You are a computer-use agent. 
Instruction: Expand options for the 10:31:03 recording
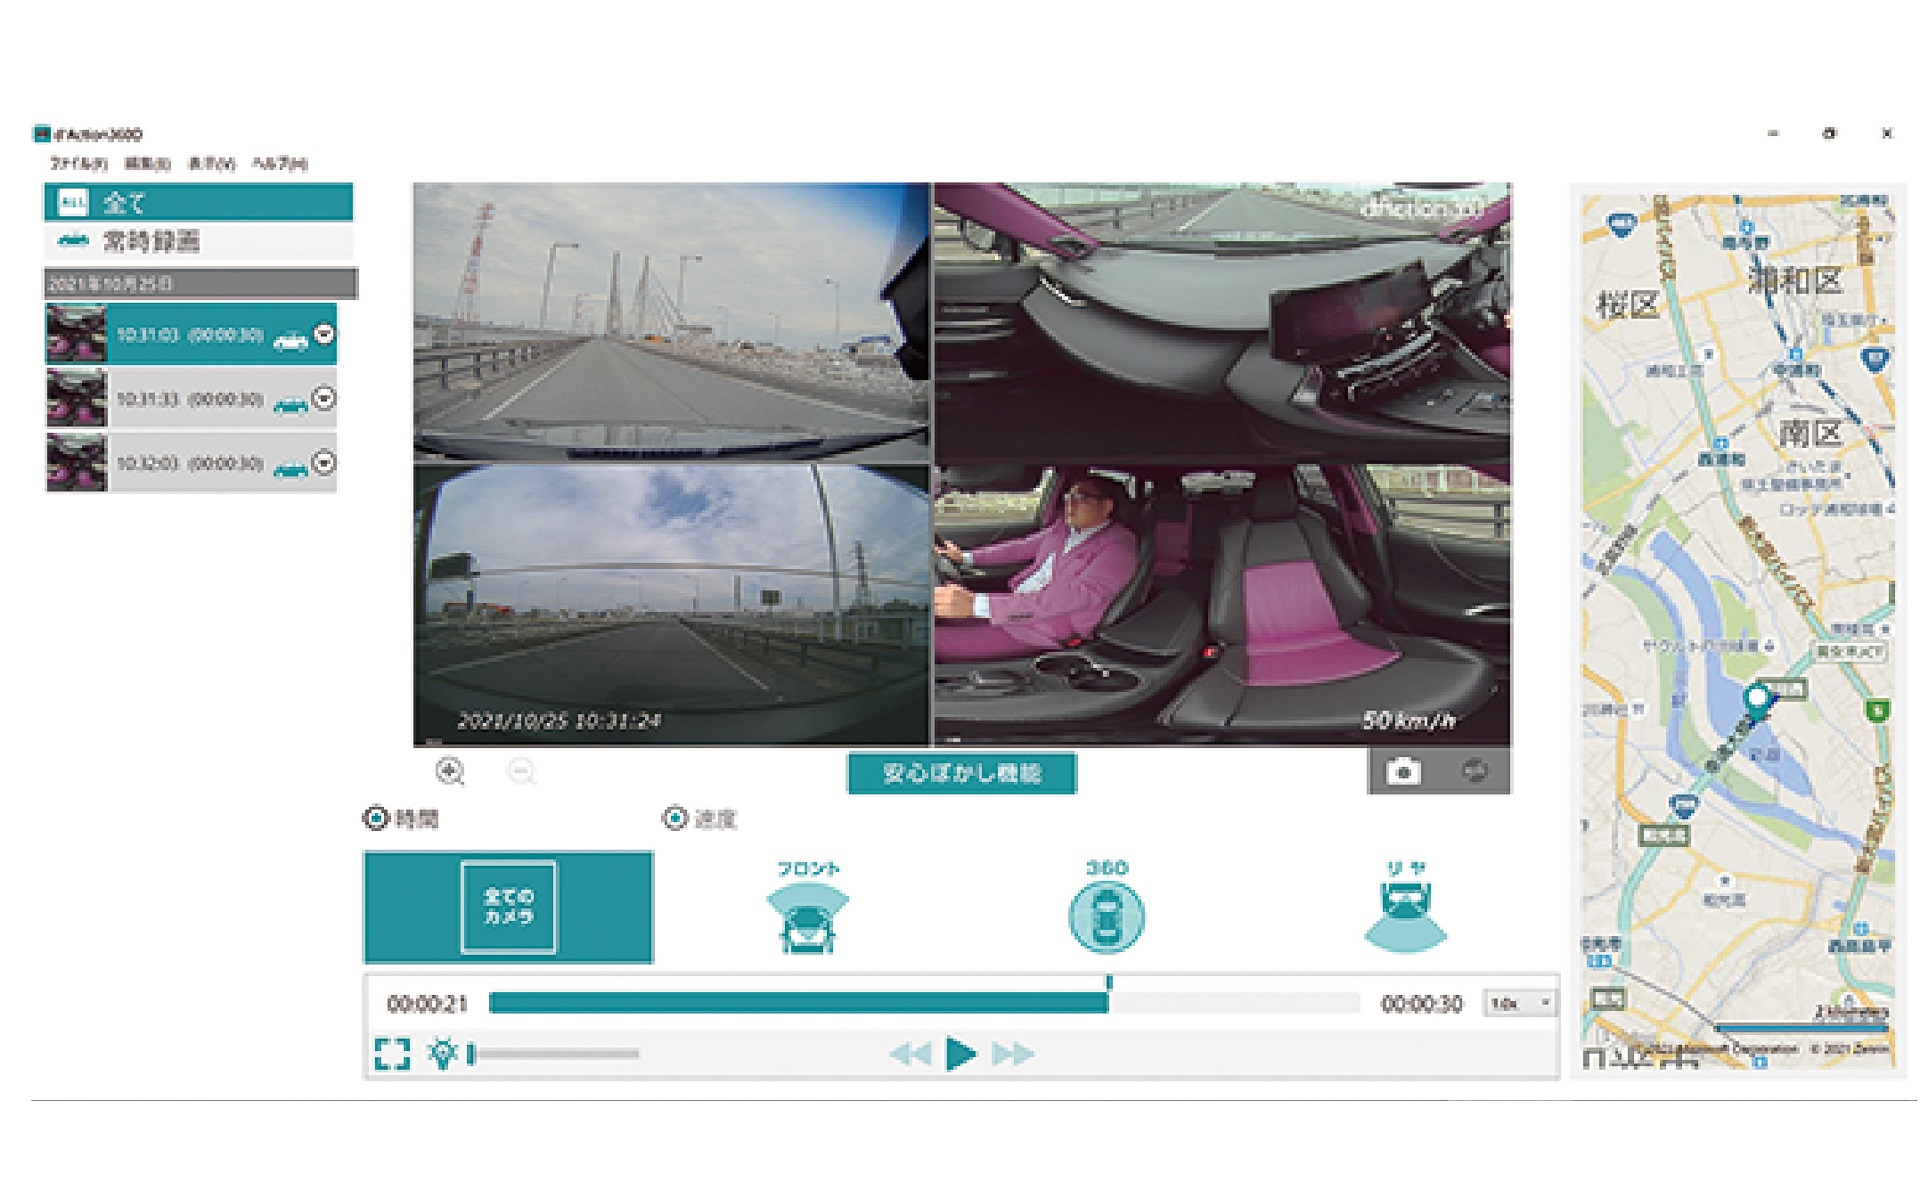pos(324,334)
